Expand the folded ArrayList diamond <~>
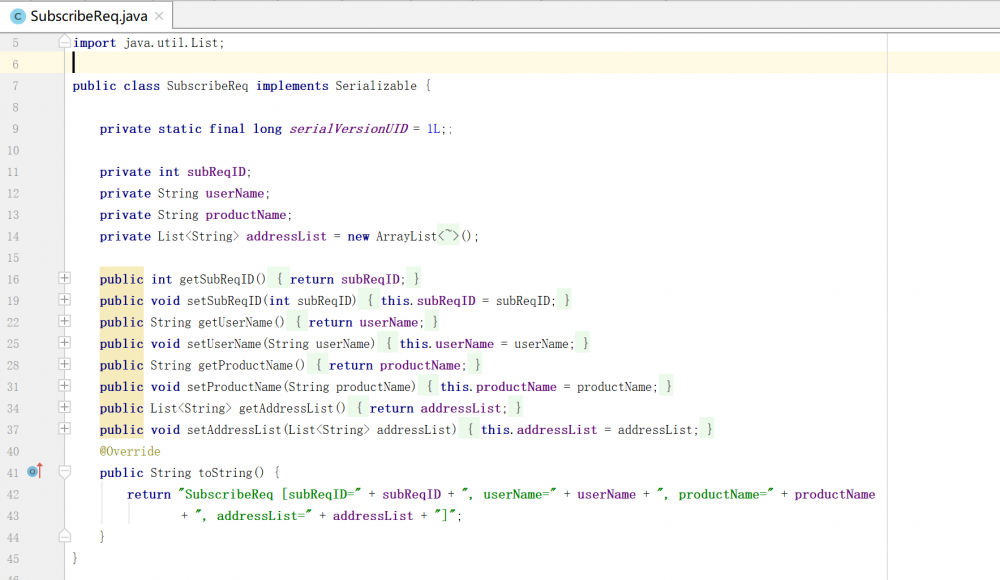The image size is (1000, 580). tap(448, 236)
